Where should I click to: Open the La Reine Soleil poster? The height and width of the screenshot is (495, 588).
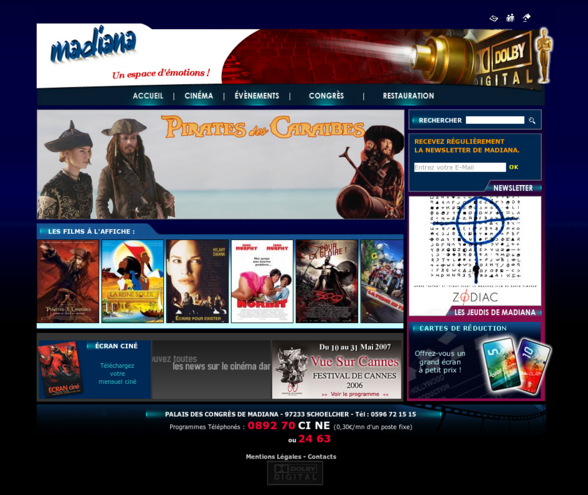click(x=132, y=281)
